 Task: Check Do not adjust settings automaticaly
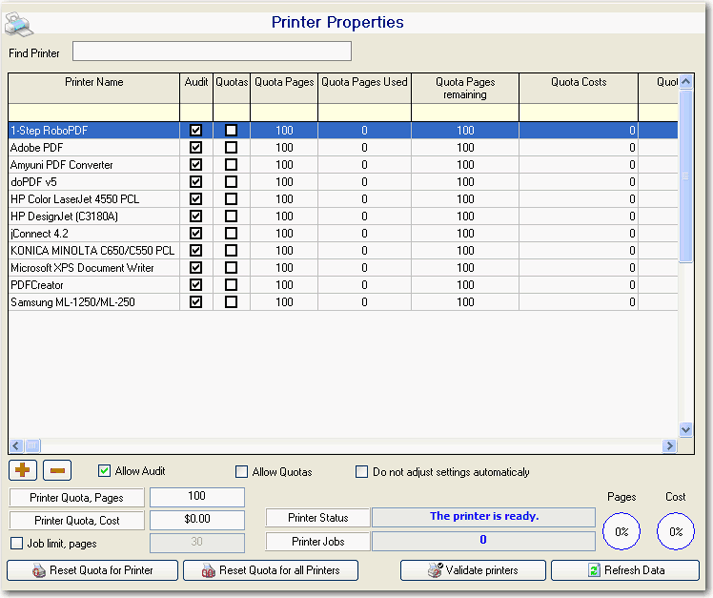[362, 472]
